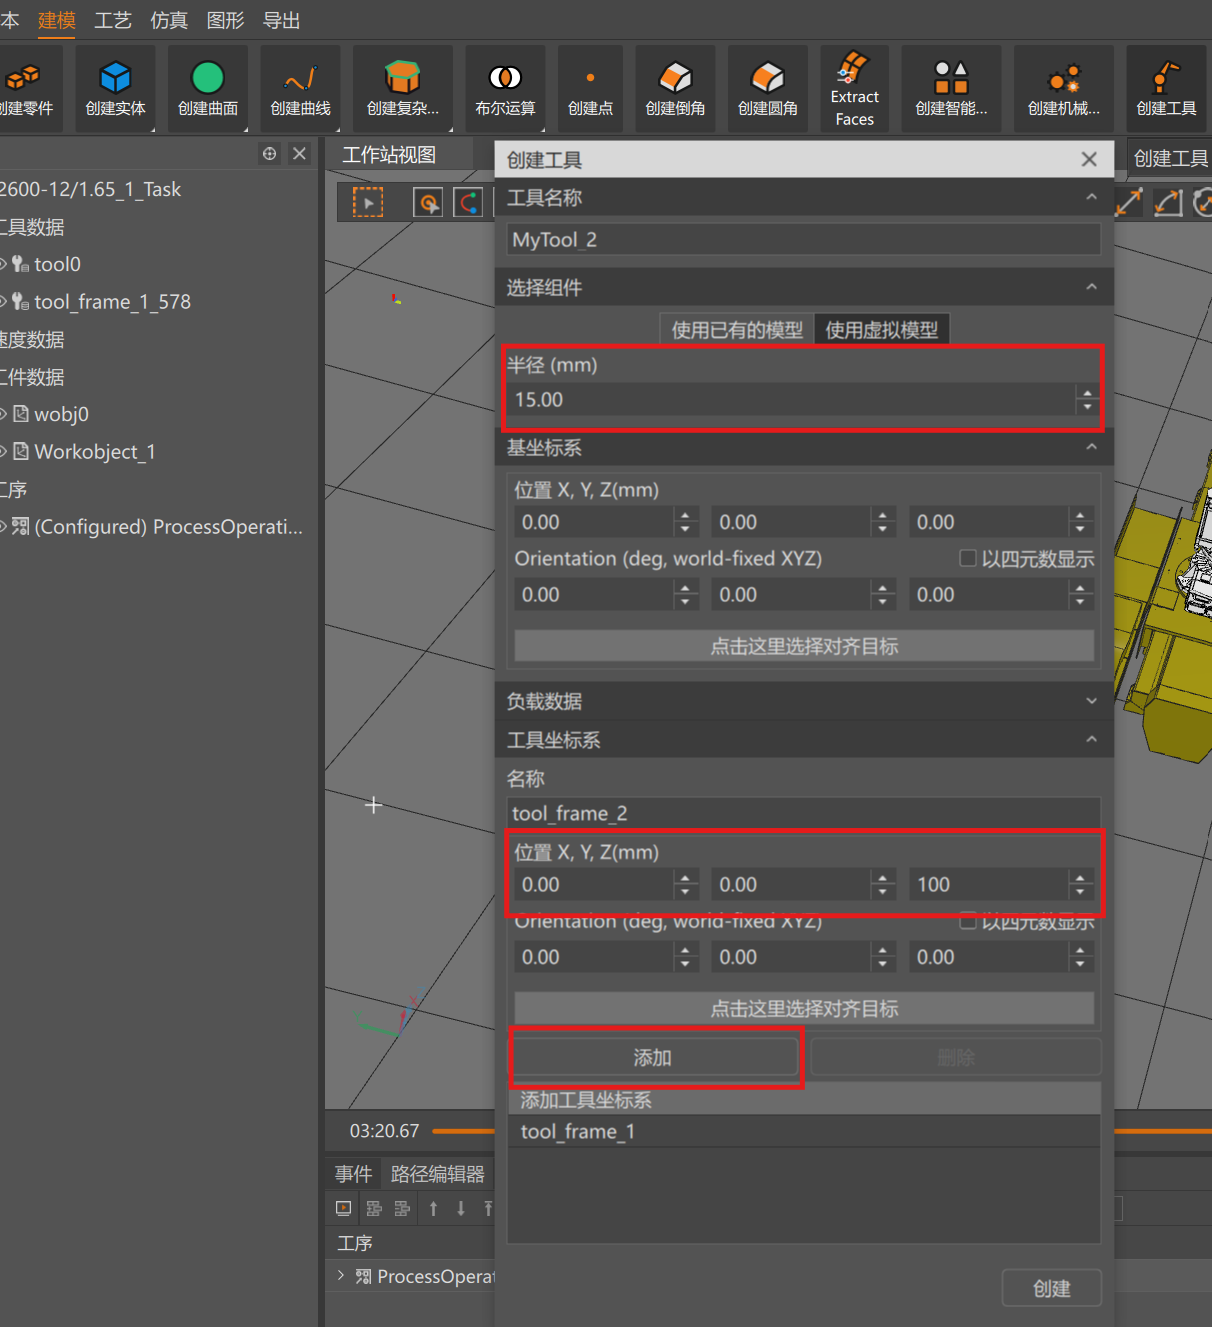This screenshot has width=1212, height=1327.
Task: Click the 创建曲面 green circle icon
Action: 207,77
